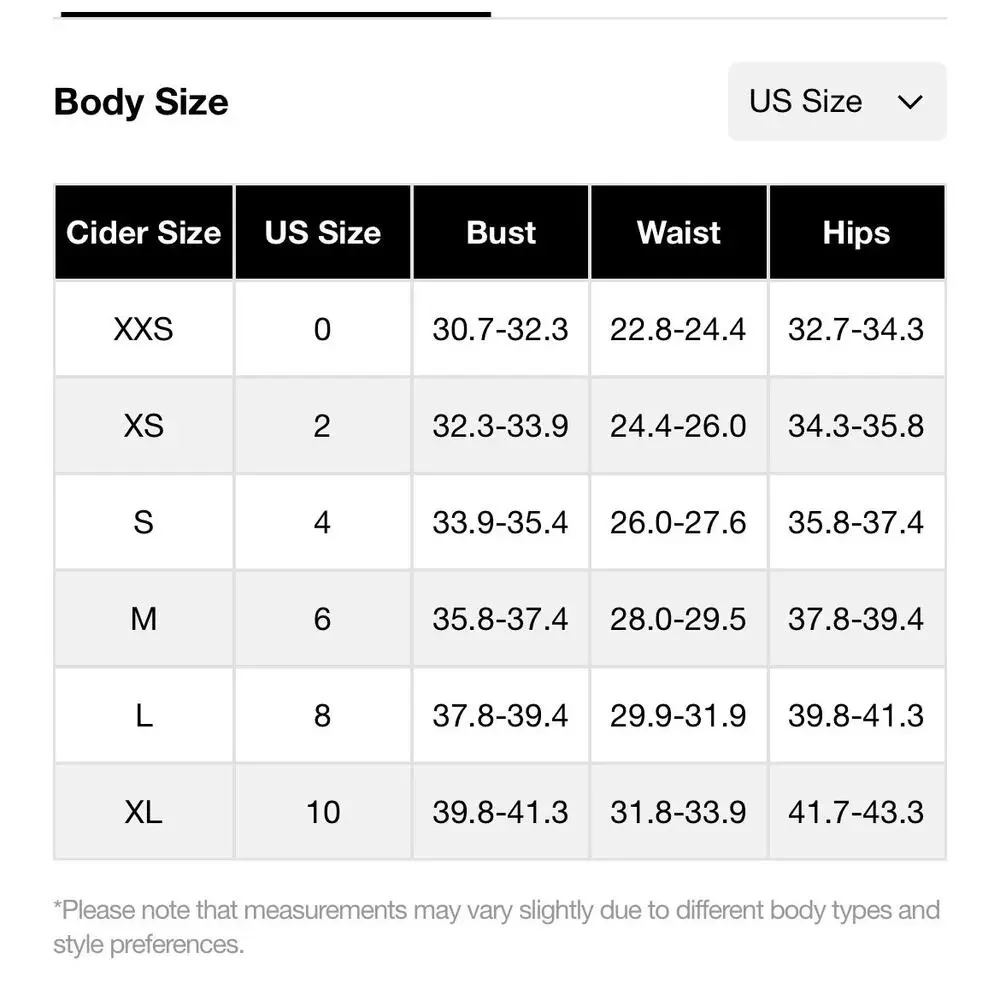
Task: Click the S size row label
Action: [144, 522]
